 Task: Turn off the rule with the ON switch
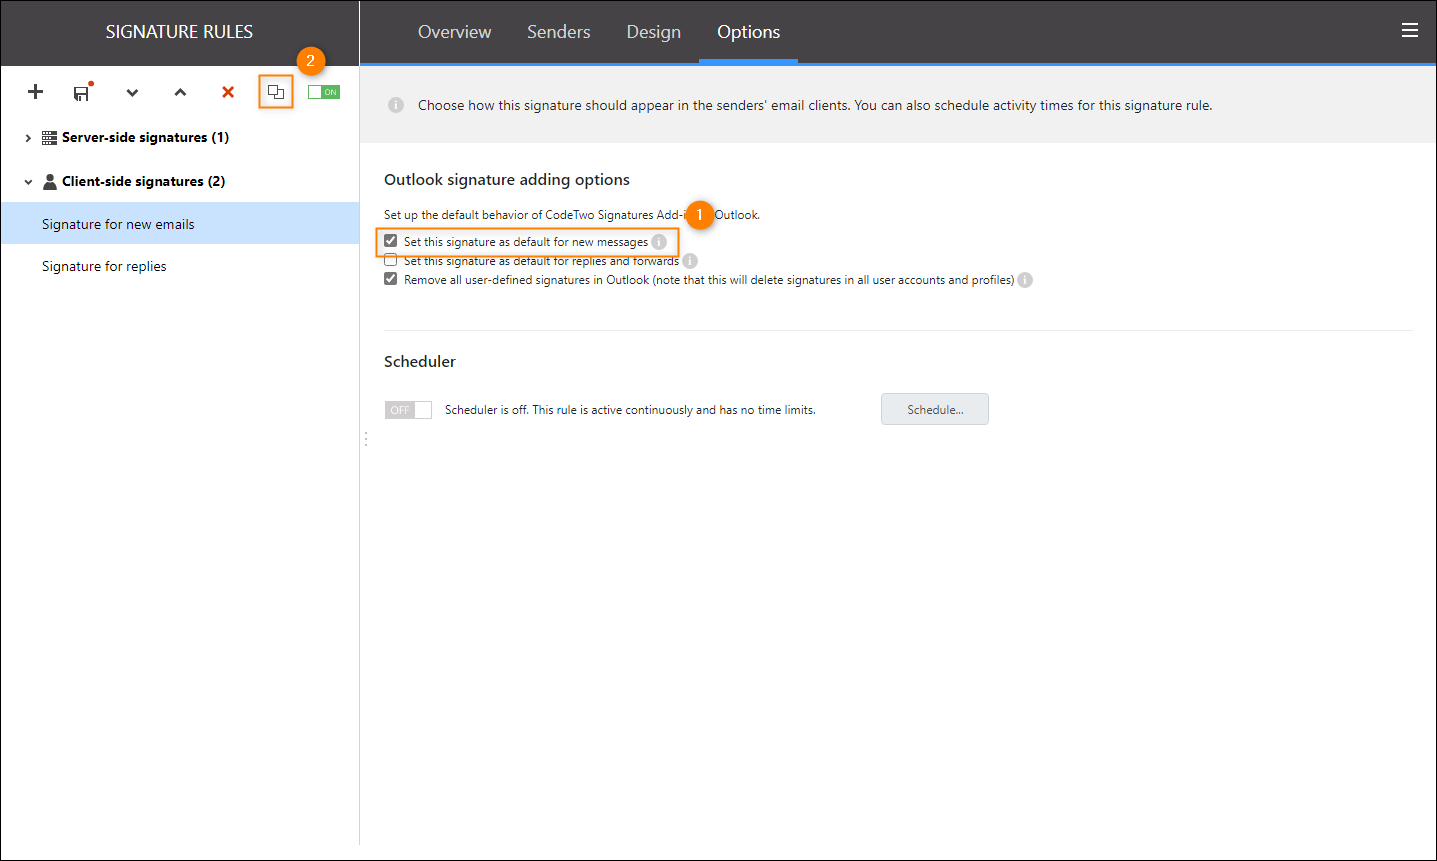click(323, 92)
